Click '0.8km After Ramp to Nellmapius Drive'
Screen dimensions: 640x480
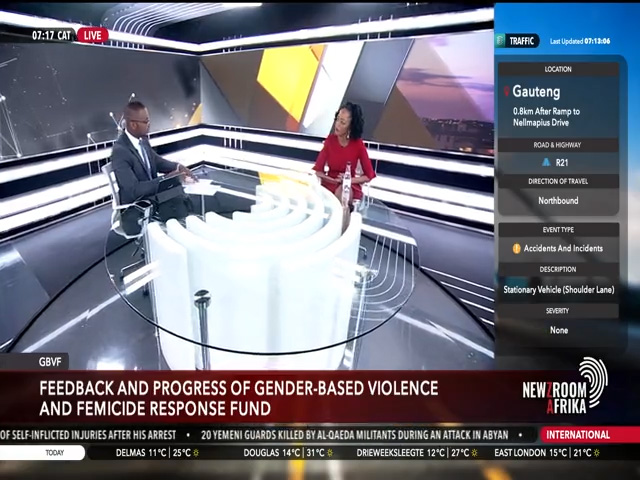546,117
